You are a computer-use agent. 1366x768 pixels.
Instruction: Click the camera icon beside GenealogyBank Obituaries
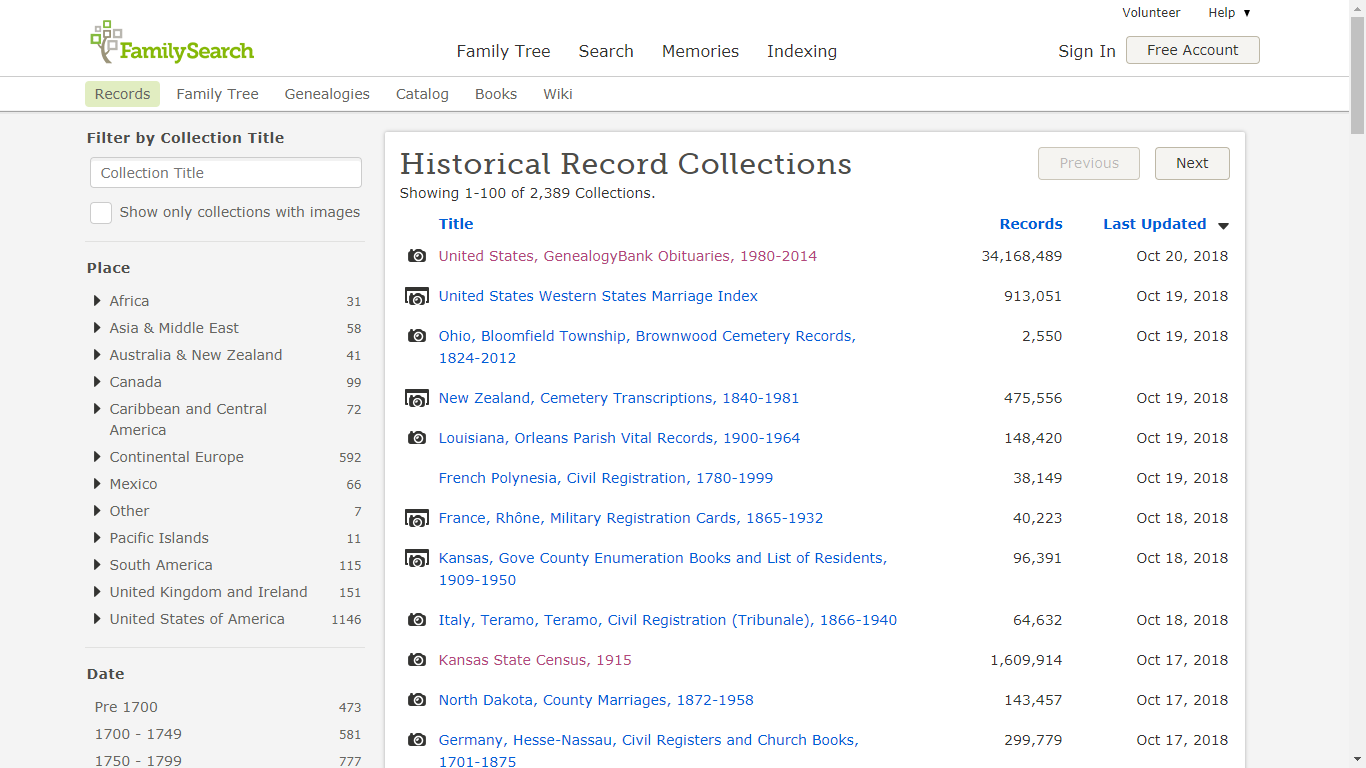pos(417,256)
